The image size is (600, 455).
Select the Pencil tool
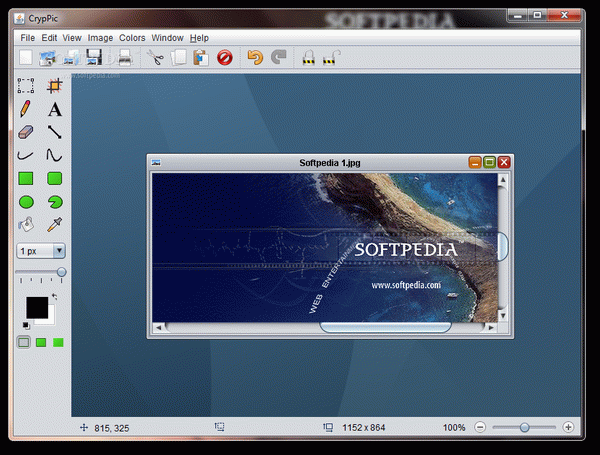coord(26,109)
